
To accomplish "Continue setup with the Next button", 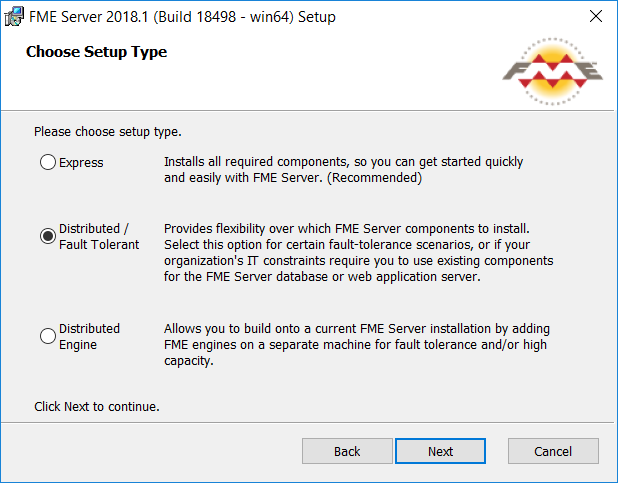I will tap(440, 451).
